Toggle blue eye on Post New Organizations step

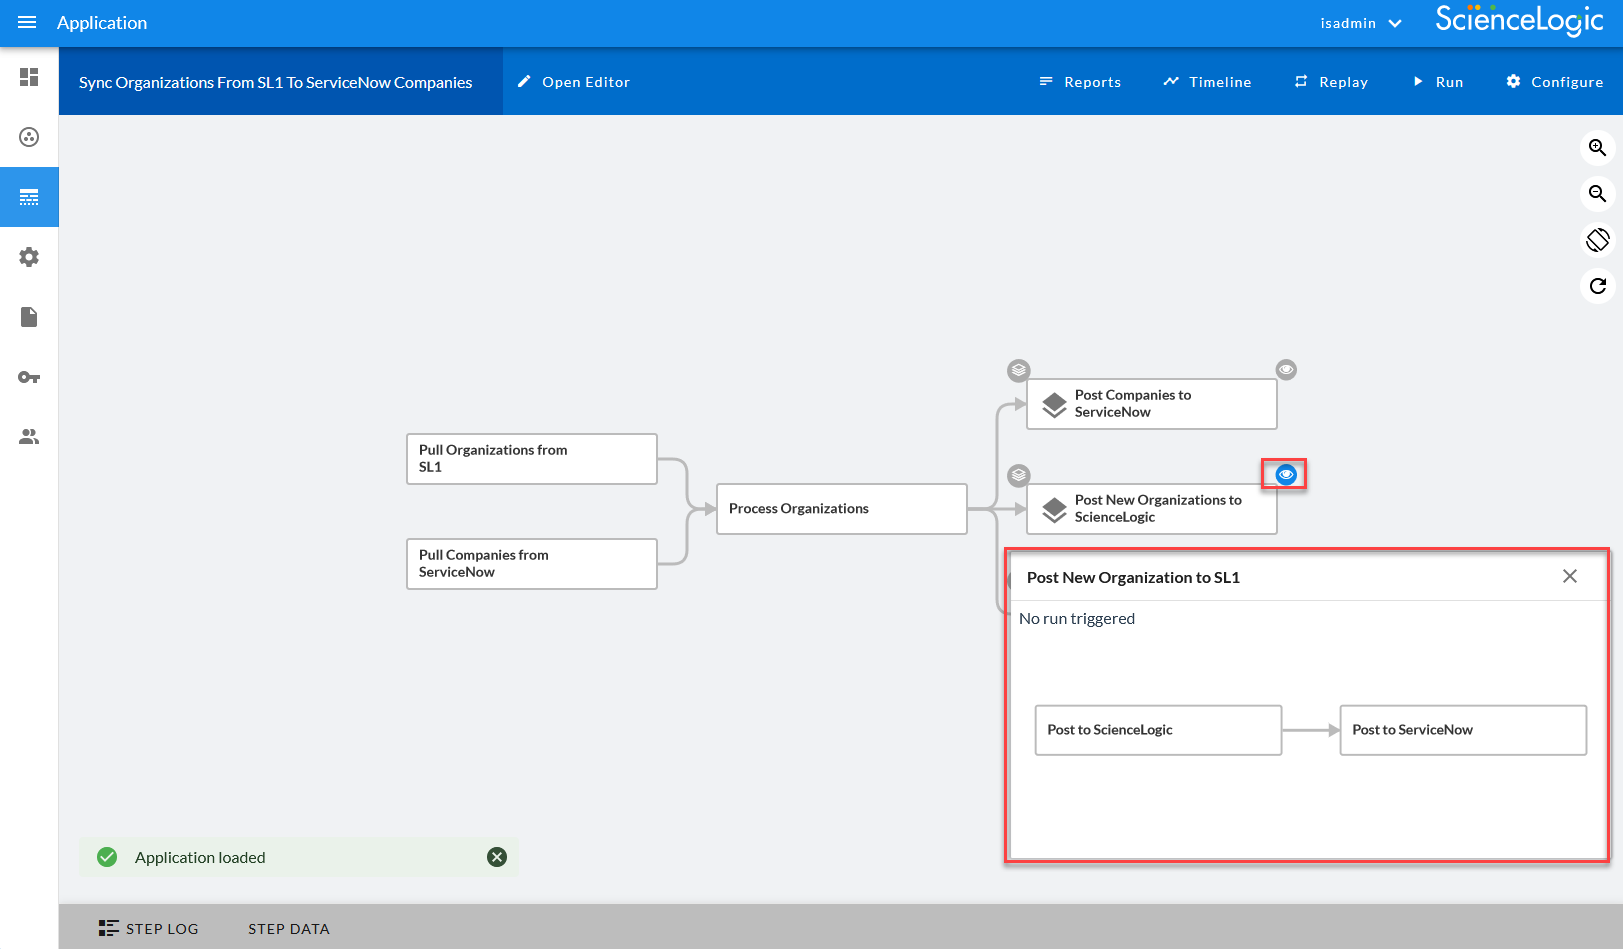coord(1286,474)
